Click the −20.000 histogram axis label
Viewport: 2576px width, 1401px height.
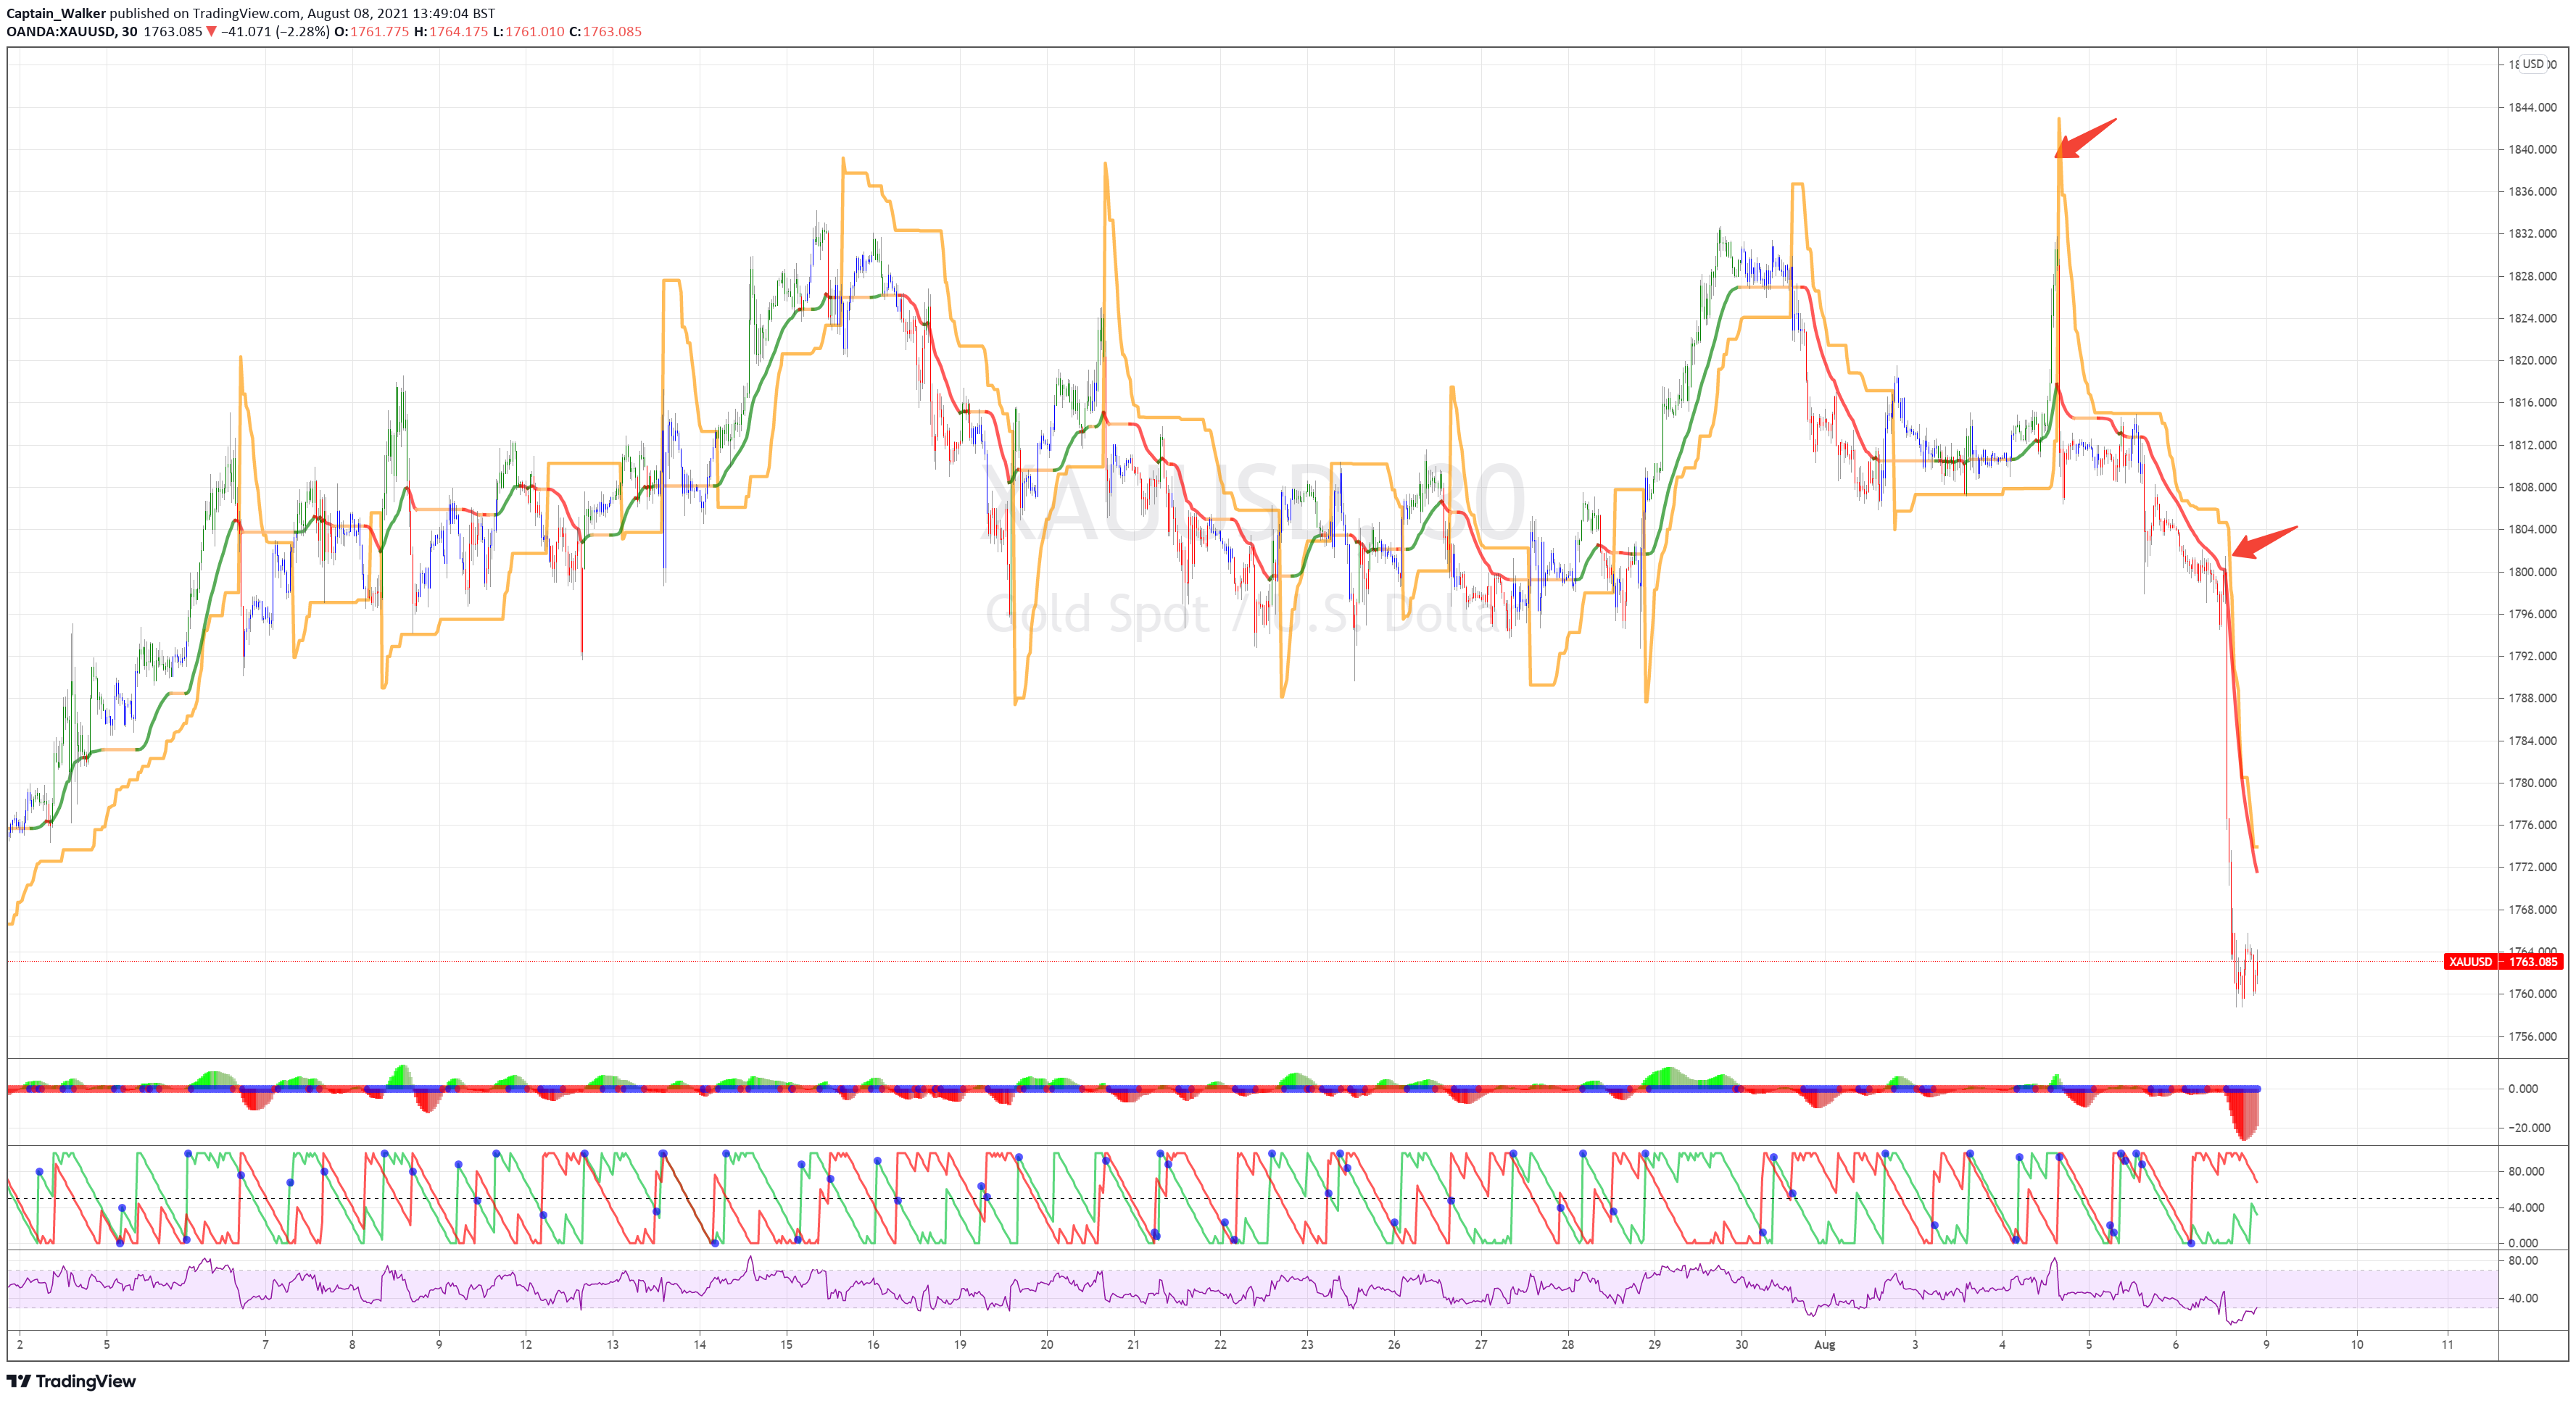pyautogui.click(x=2529, y=1127)
